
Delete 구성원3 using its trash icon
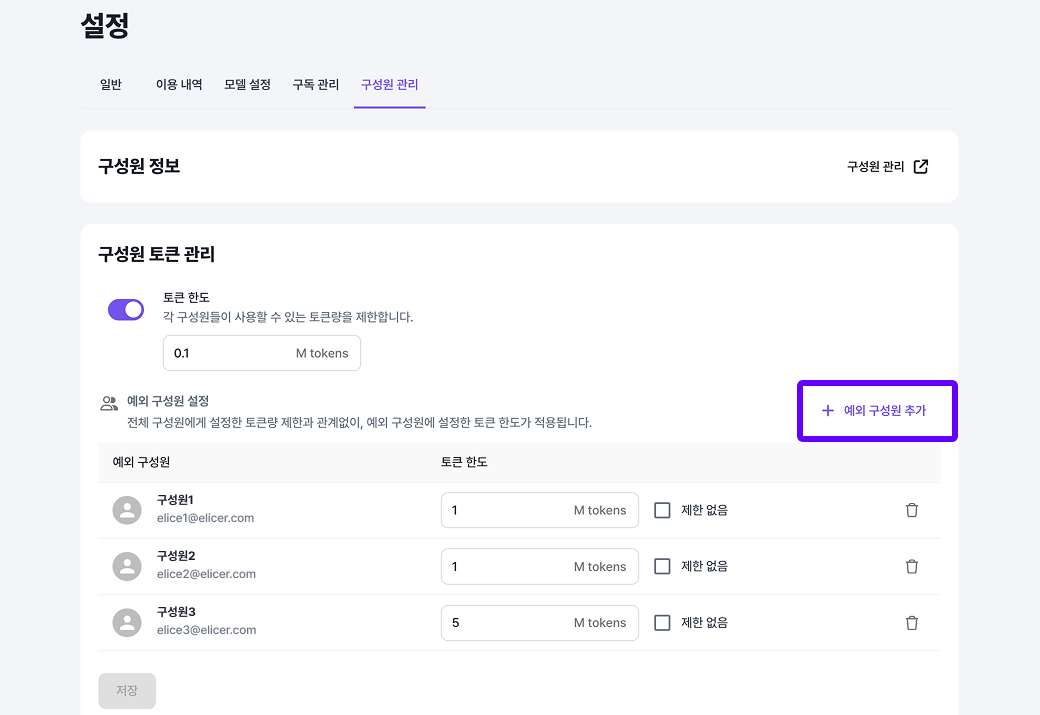(911, 622)
